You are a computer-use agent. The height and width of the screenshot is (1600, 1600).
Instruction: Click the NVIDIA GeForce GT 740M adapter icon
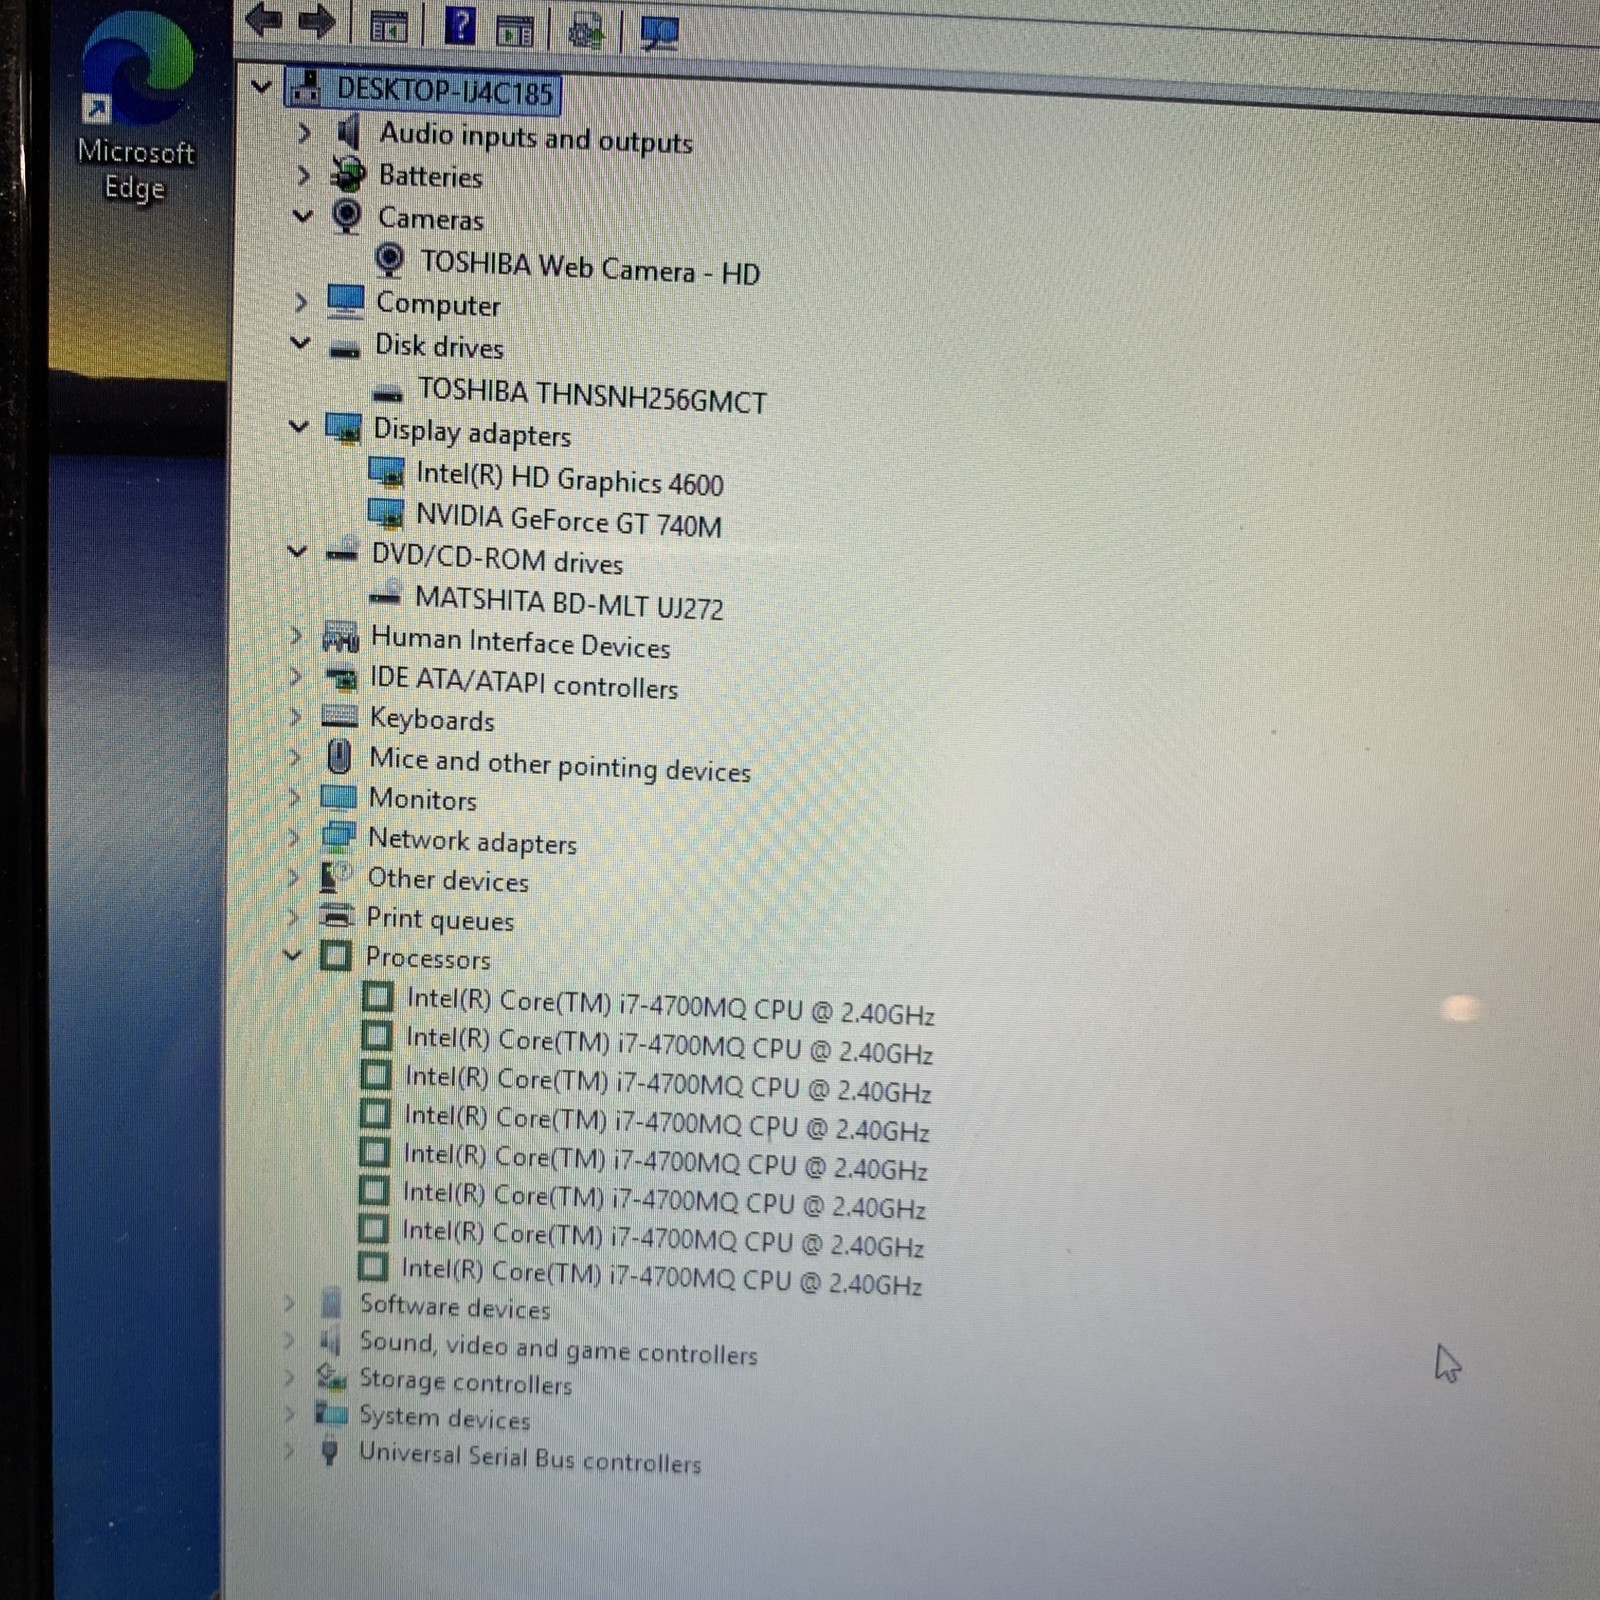(385, 514)
